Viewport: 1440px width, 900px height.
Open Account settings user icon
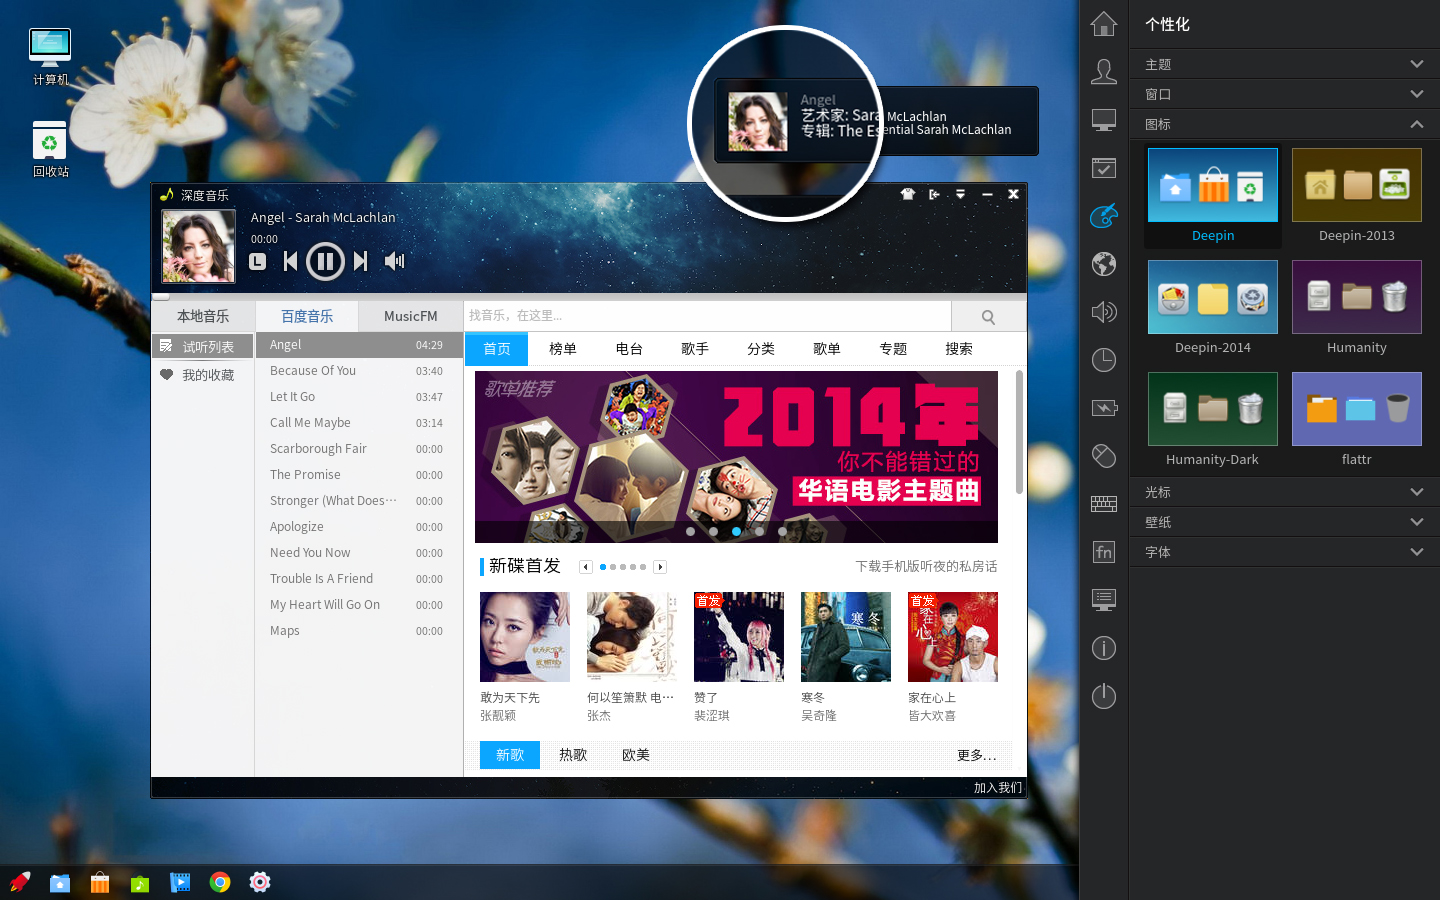coord(1104,71)
